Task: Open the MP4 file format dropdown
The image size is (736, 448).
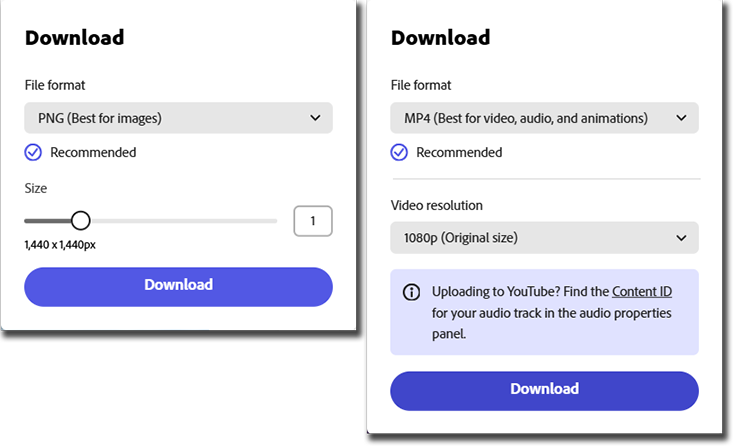Action: (x=544, y=118)
